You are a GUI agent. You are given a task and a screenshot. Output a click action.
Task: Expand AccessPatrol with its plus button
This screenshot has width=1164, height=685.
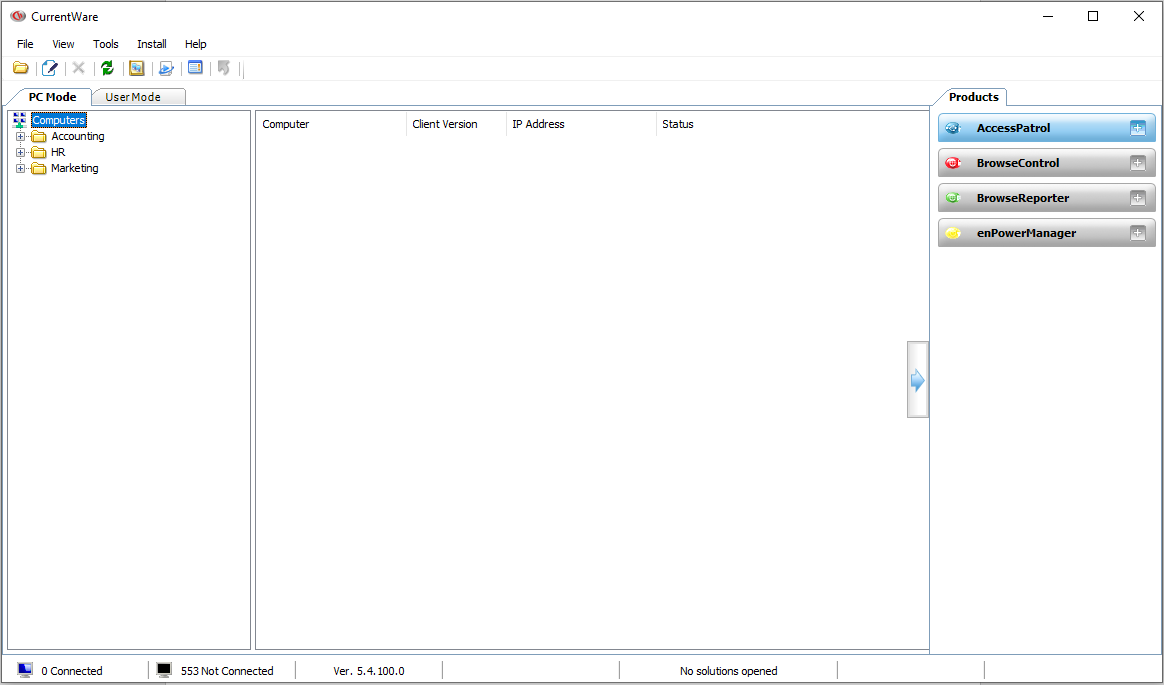click(x=1137, y=128)
